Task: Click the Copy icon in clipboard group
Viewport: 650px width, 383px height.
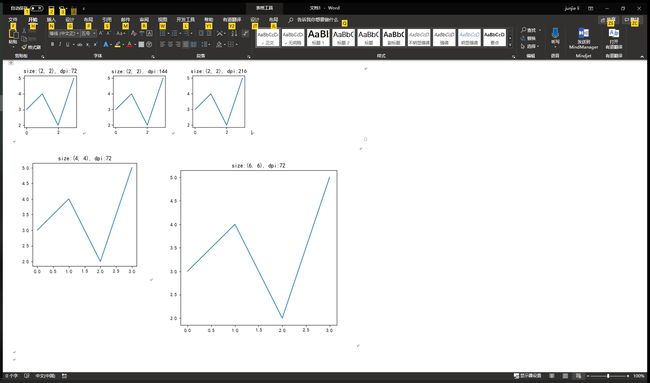Action: [x=24, y=39]
